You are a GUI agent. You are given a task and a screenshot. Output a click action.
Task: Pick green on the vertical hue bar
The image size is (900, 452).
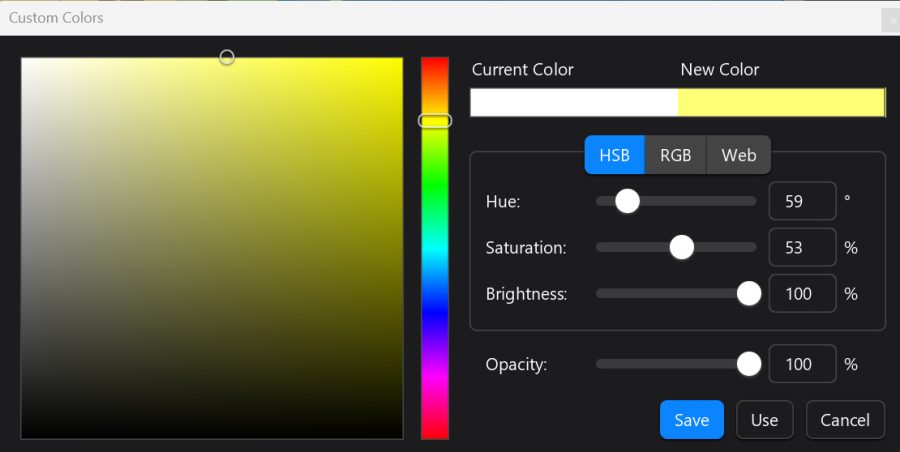[x=435, y=185]
